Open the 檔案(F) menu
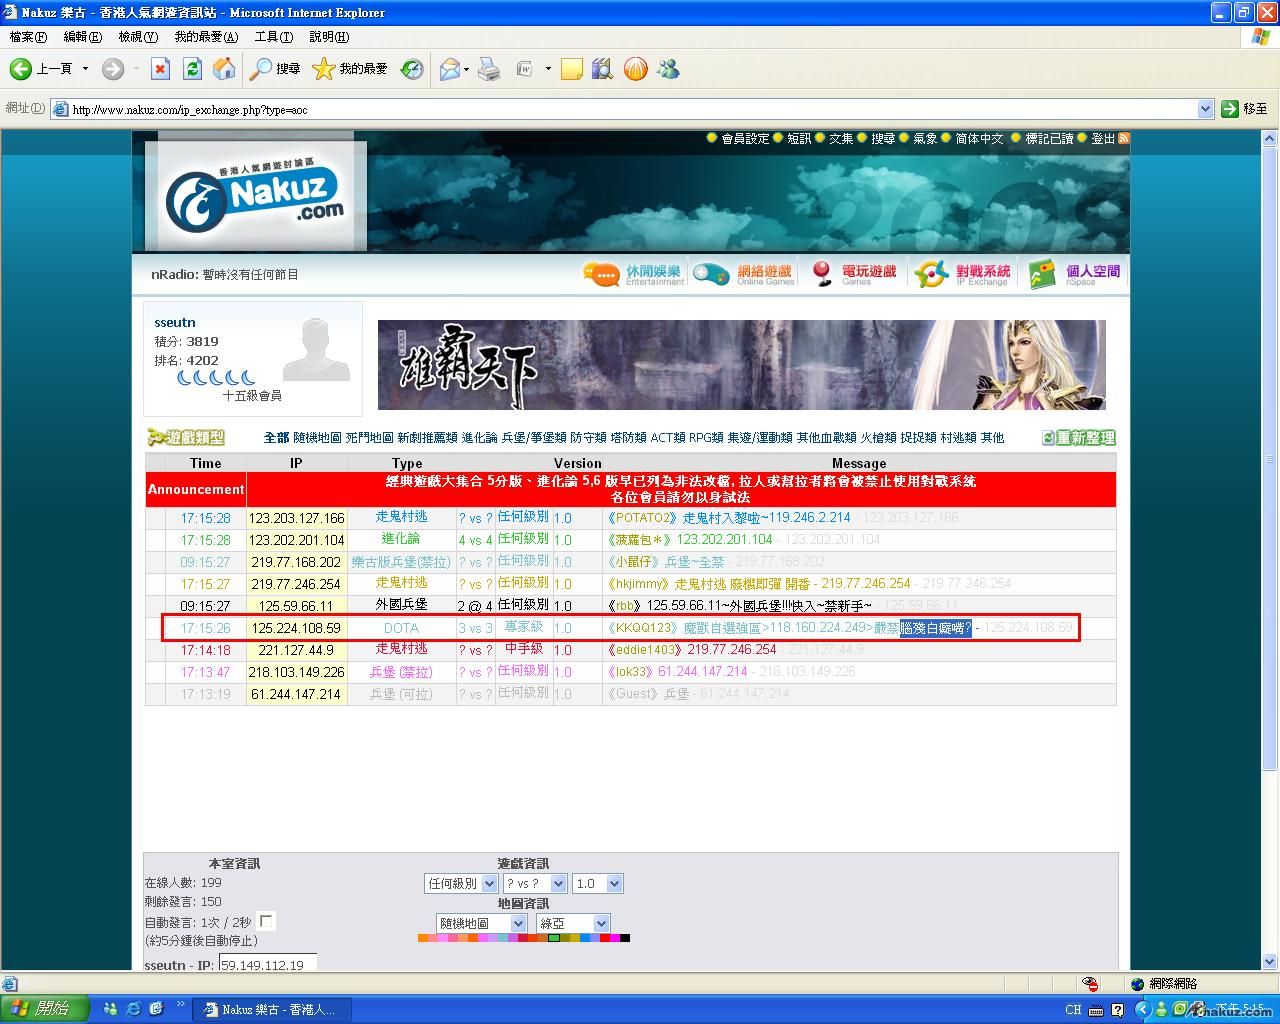Image resolution: width=1280 pixels, height=1024 pixels. 28,37
